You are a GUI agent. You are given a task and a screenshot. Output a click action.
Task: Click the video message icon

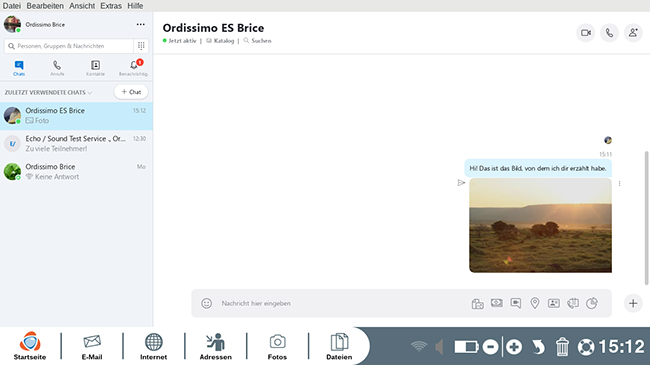click(x=516, y=303)
